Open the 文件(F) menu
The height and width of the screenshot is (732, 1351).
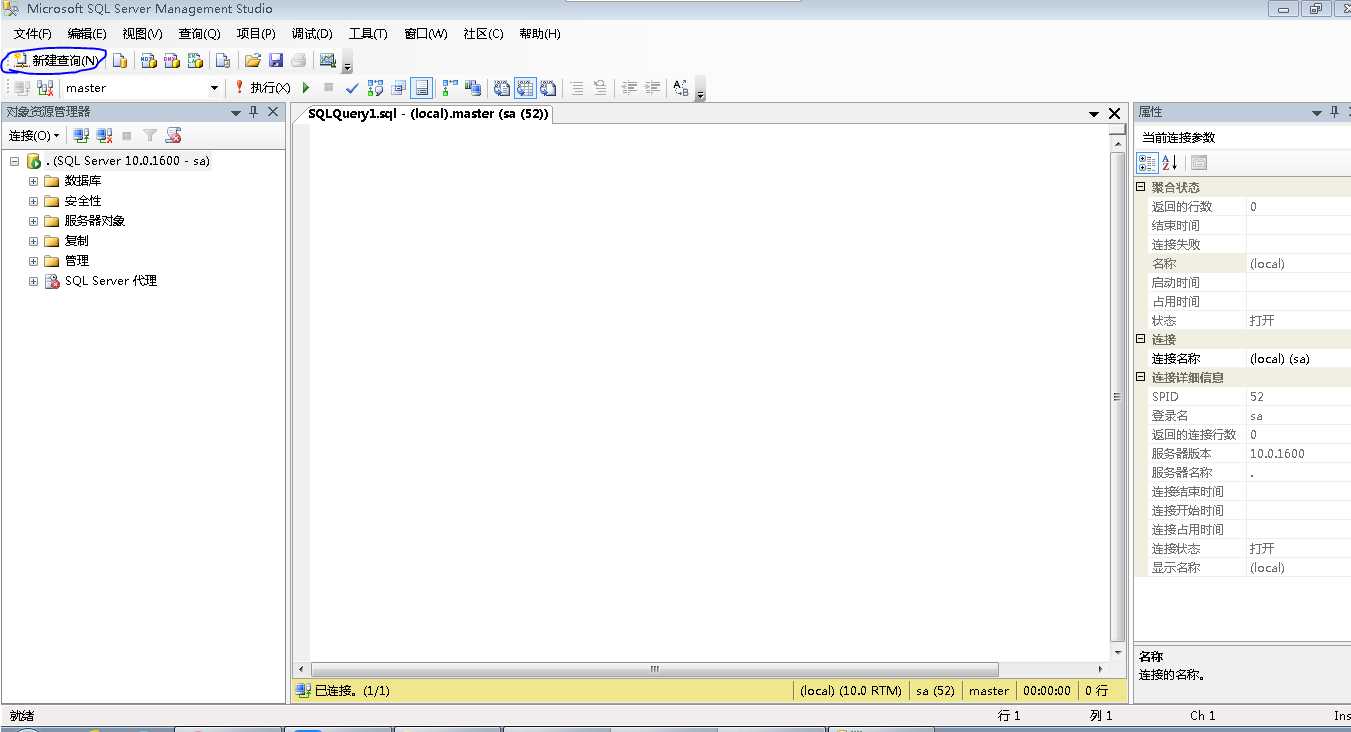pyautogui.click(x=33, y=34)
